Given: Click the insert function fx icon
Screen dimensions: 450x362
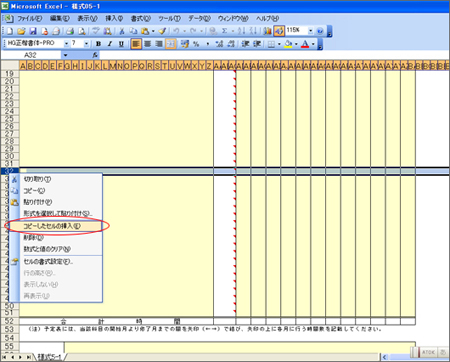Looking at the screenshot, I should click(95, 55).
